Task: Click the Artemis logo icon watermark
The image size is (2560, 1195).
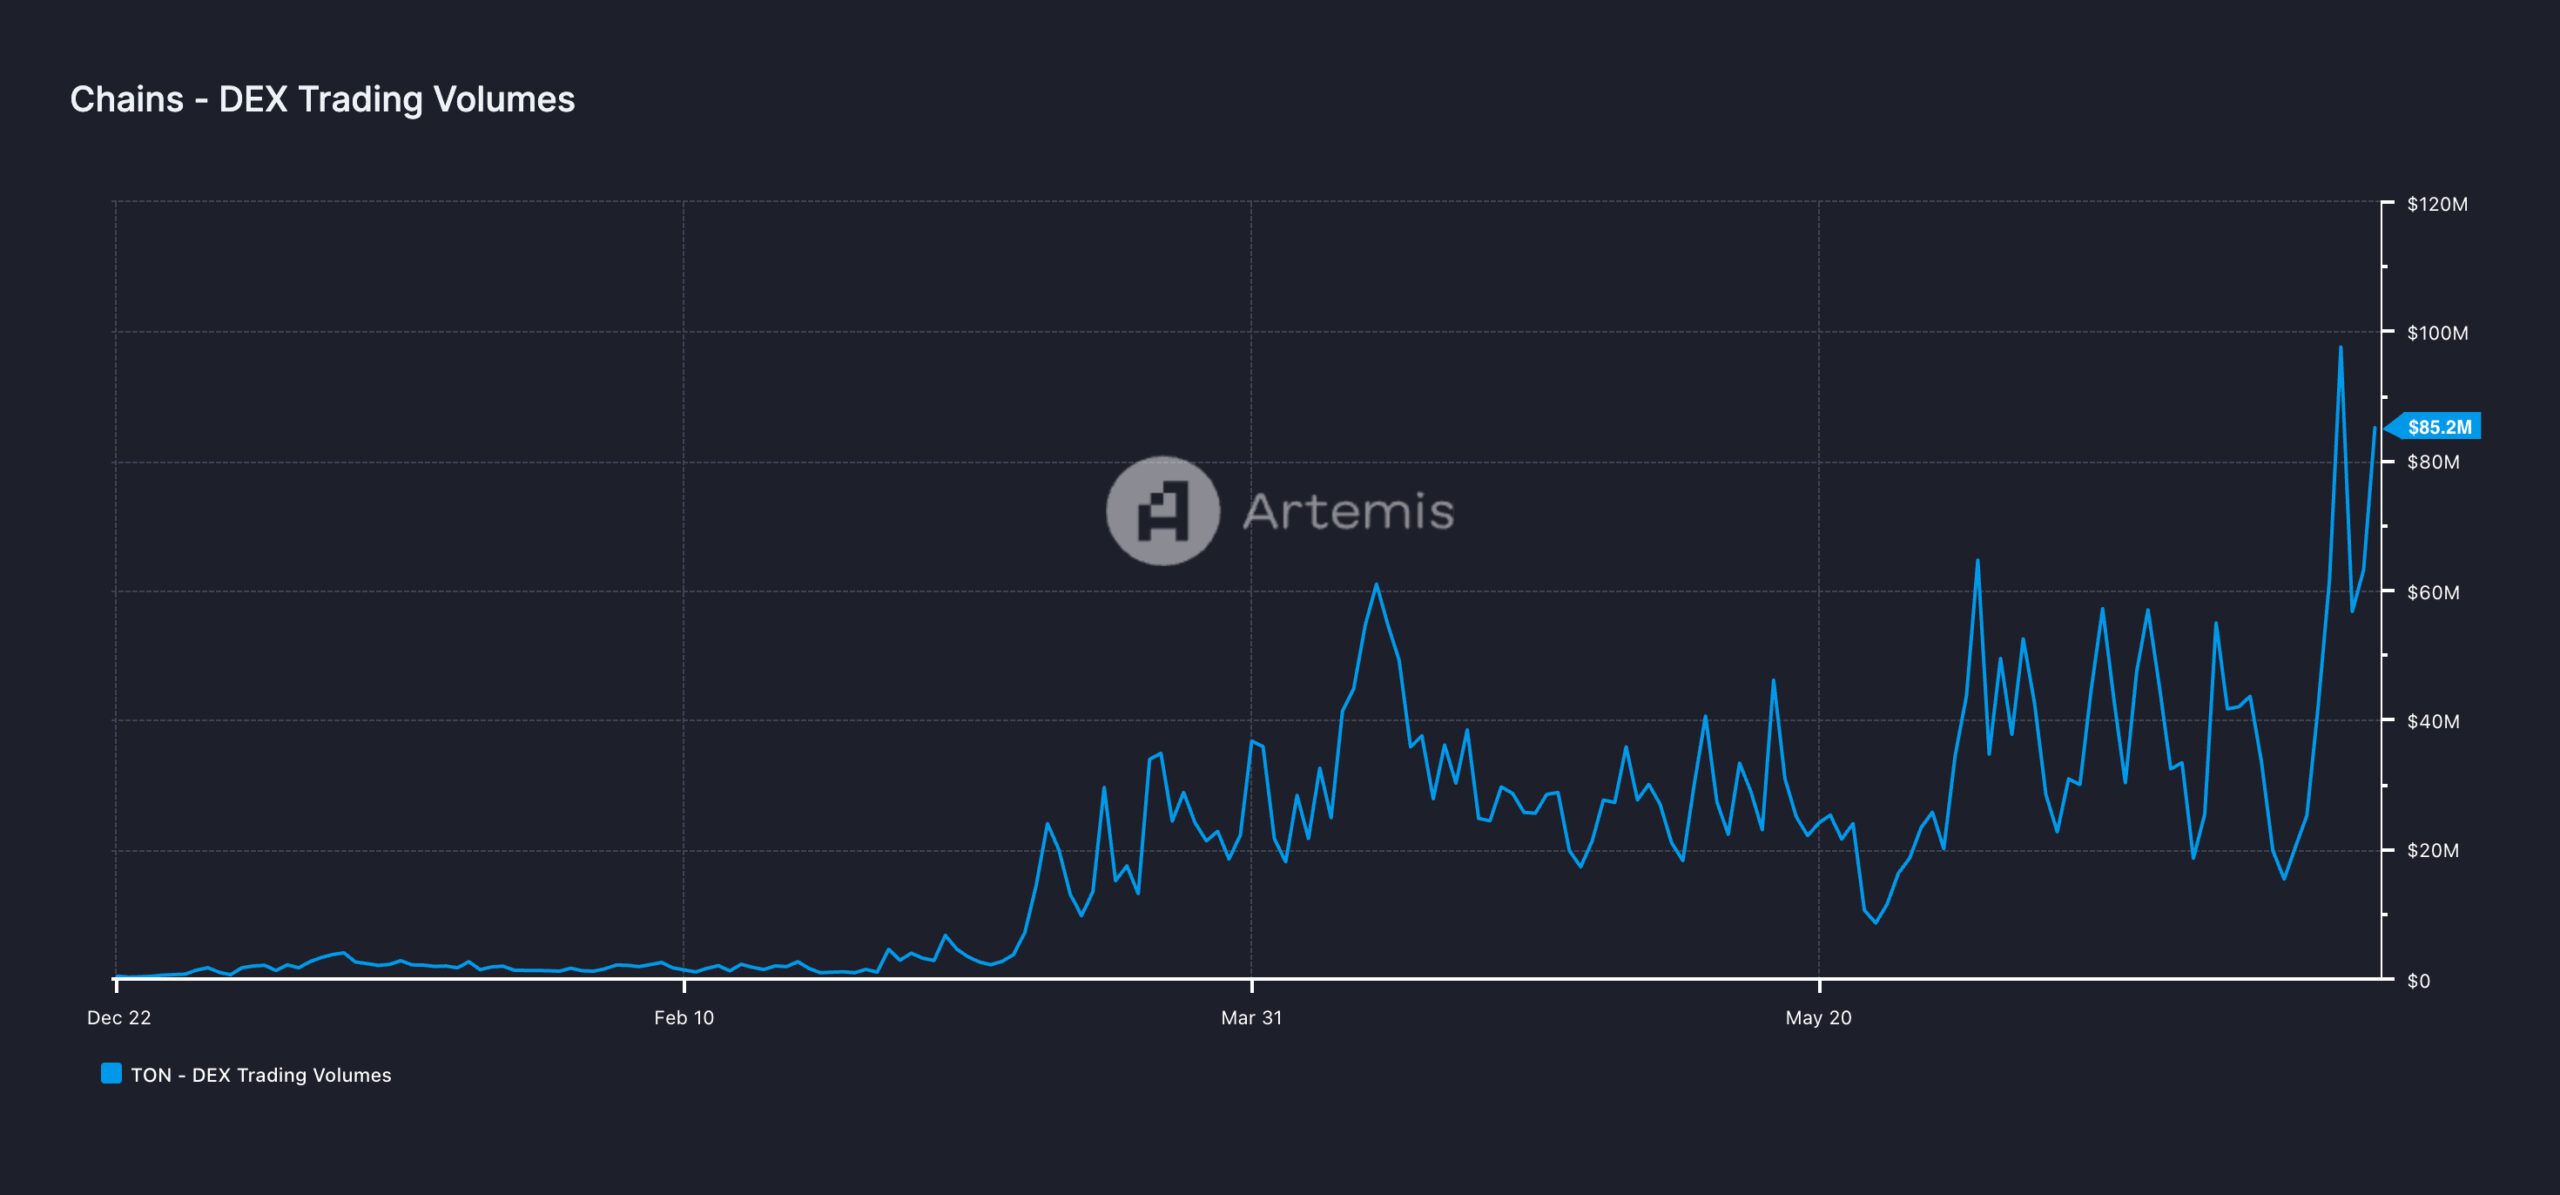Action: point(1162,511)
